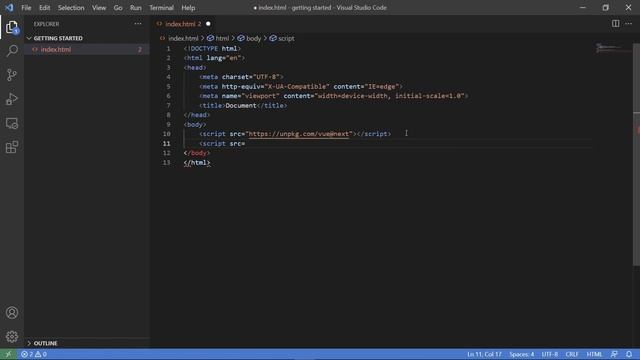
Task: Open the unpkg.com/vue@next link in code
Action: coord(299,134)
